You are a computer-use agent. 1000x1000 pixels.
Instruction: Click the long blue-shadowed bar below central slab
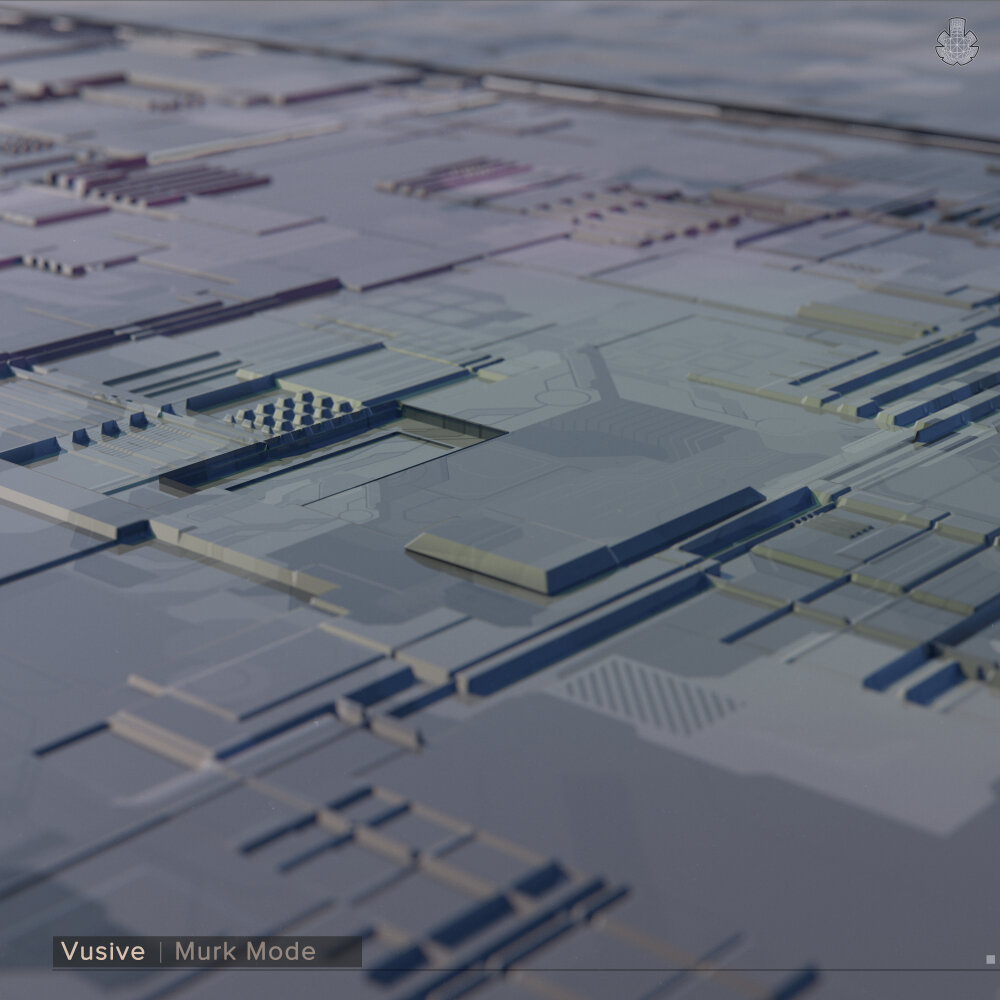[590, 632]
